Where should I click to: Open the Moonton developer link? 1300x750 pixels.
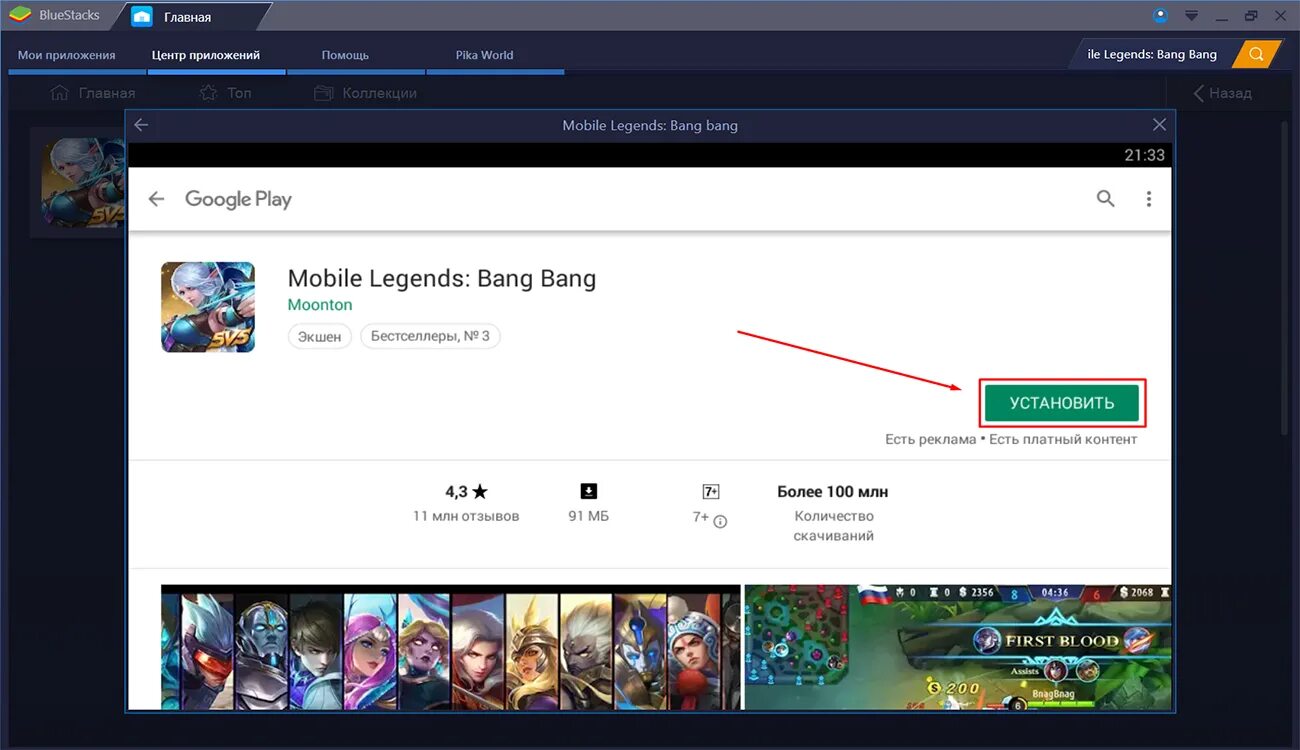click(319, 304)
